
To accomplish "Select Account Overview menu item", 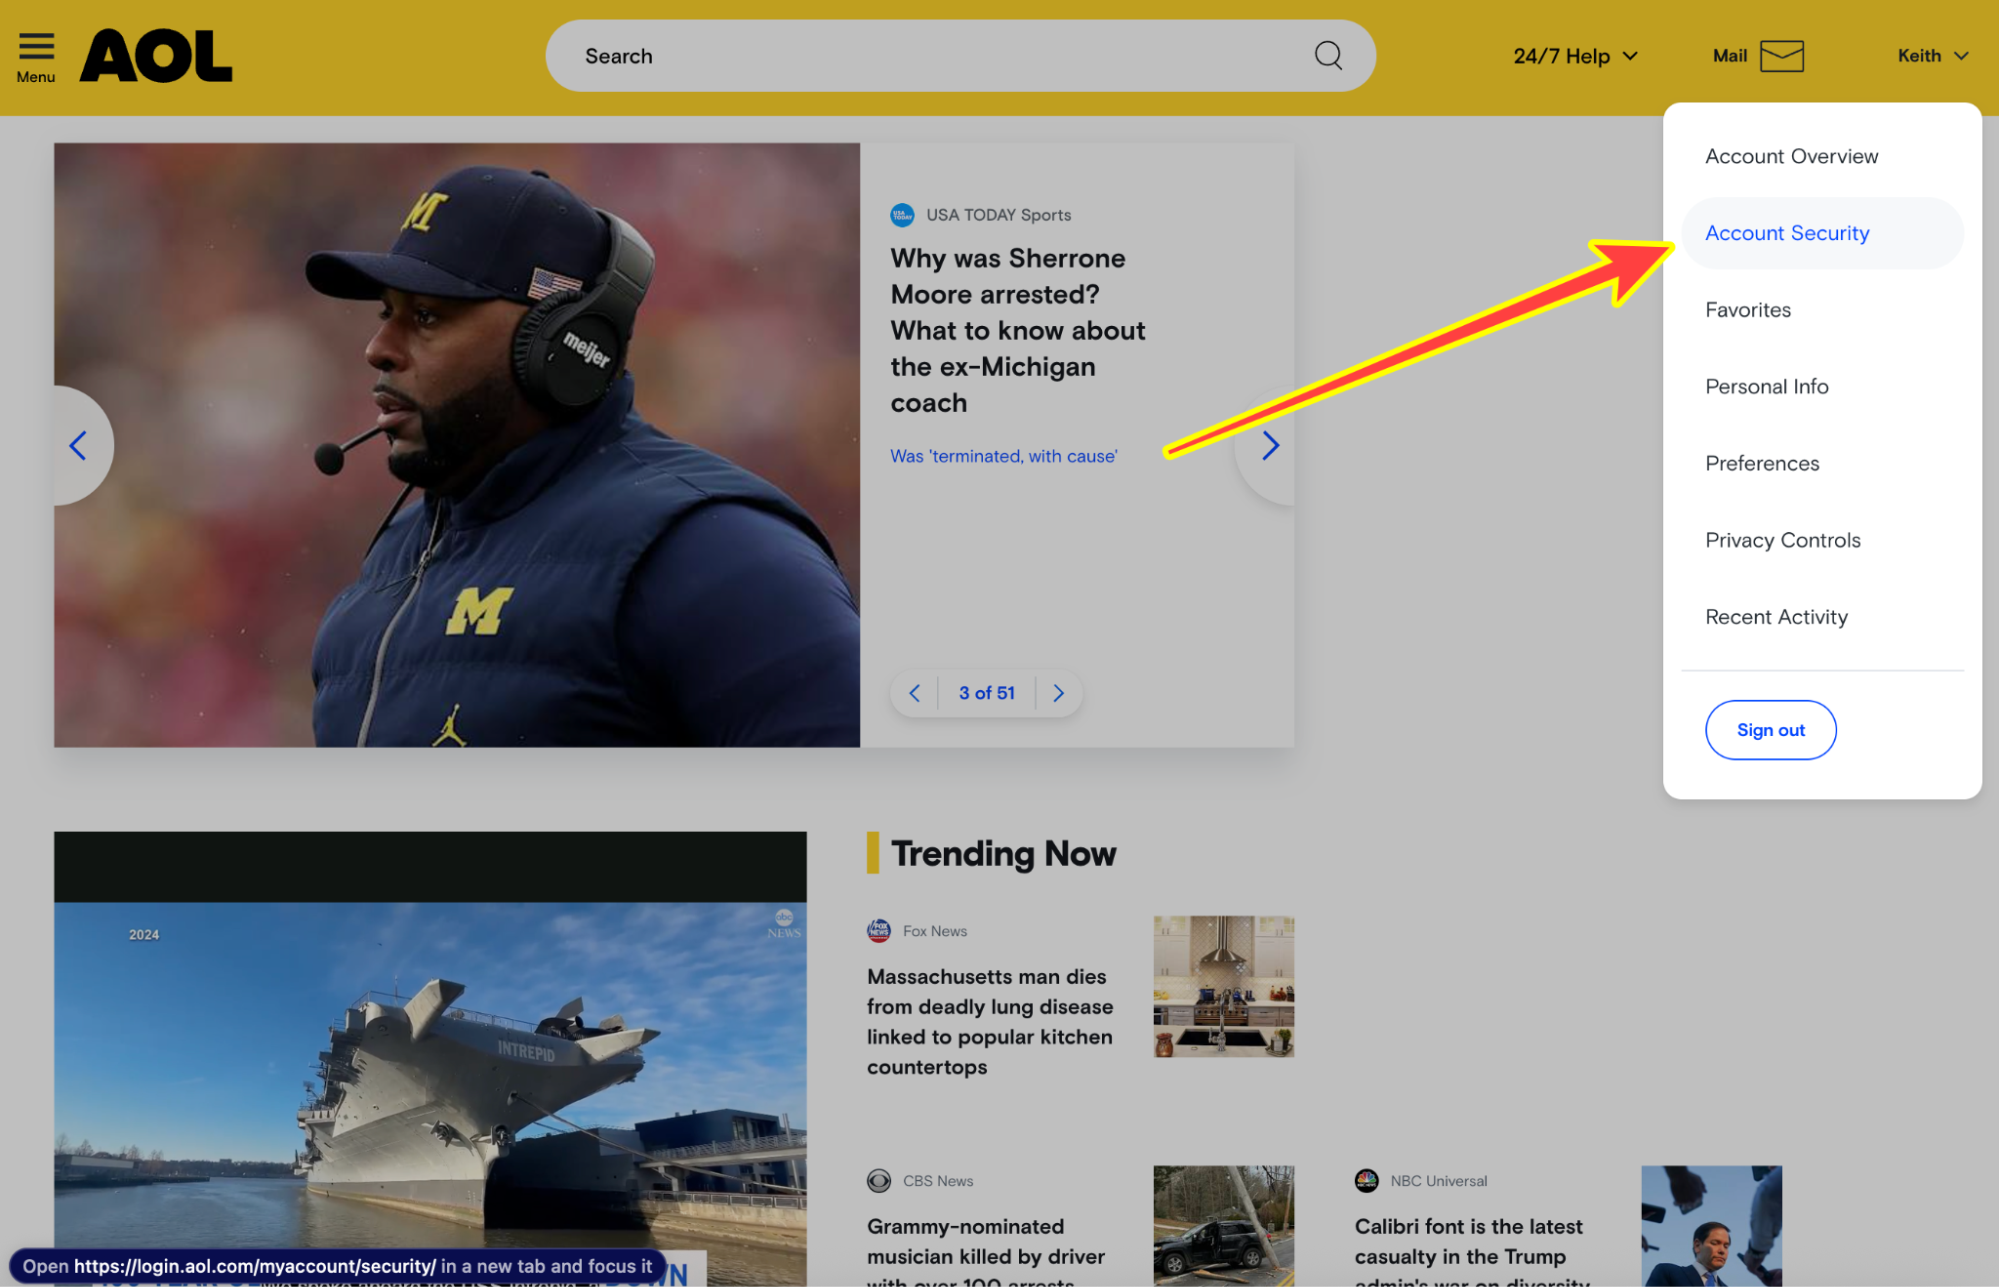I will (1791, 156).
